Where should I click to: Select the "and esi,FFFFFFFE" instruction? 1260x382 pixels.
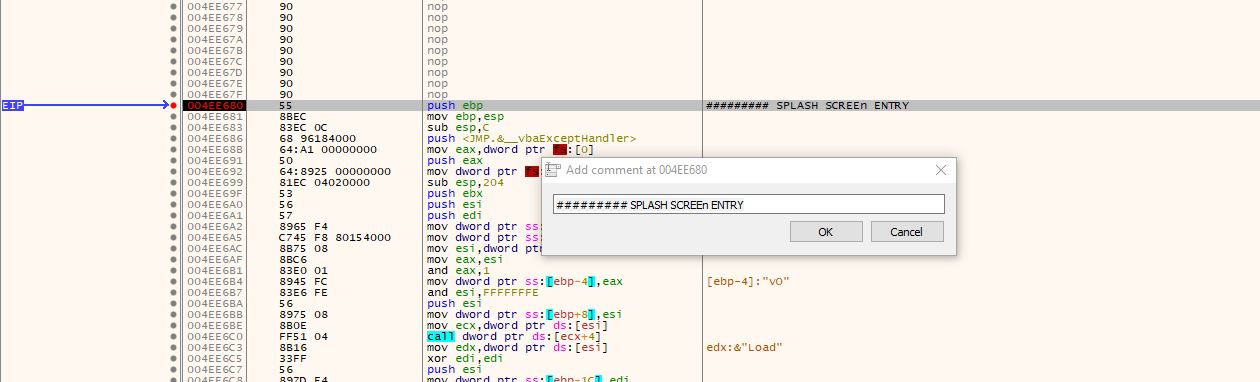click(482, 292)
